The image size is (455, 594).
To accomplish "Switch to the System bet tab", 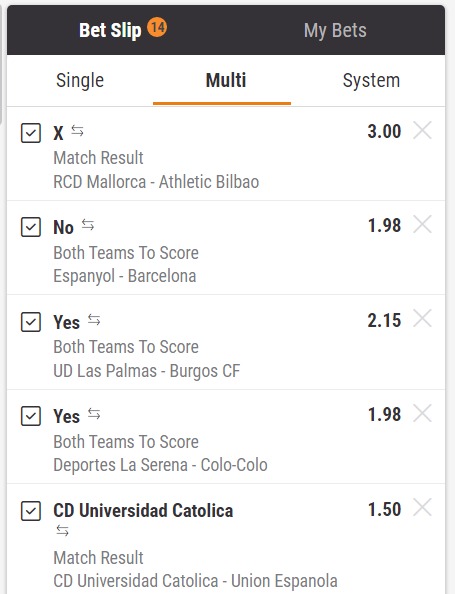I will pyautogui.click(x=371, y=80).
